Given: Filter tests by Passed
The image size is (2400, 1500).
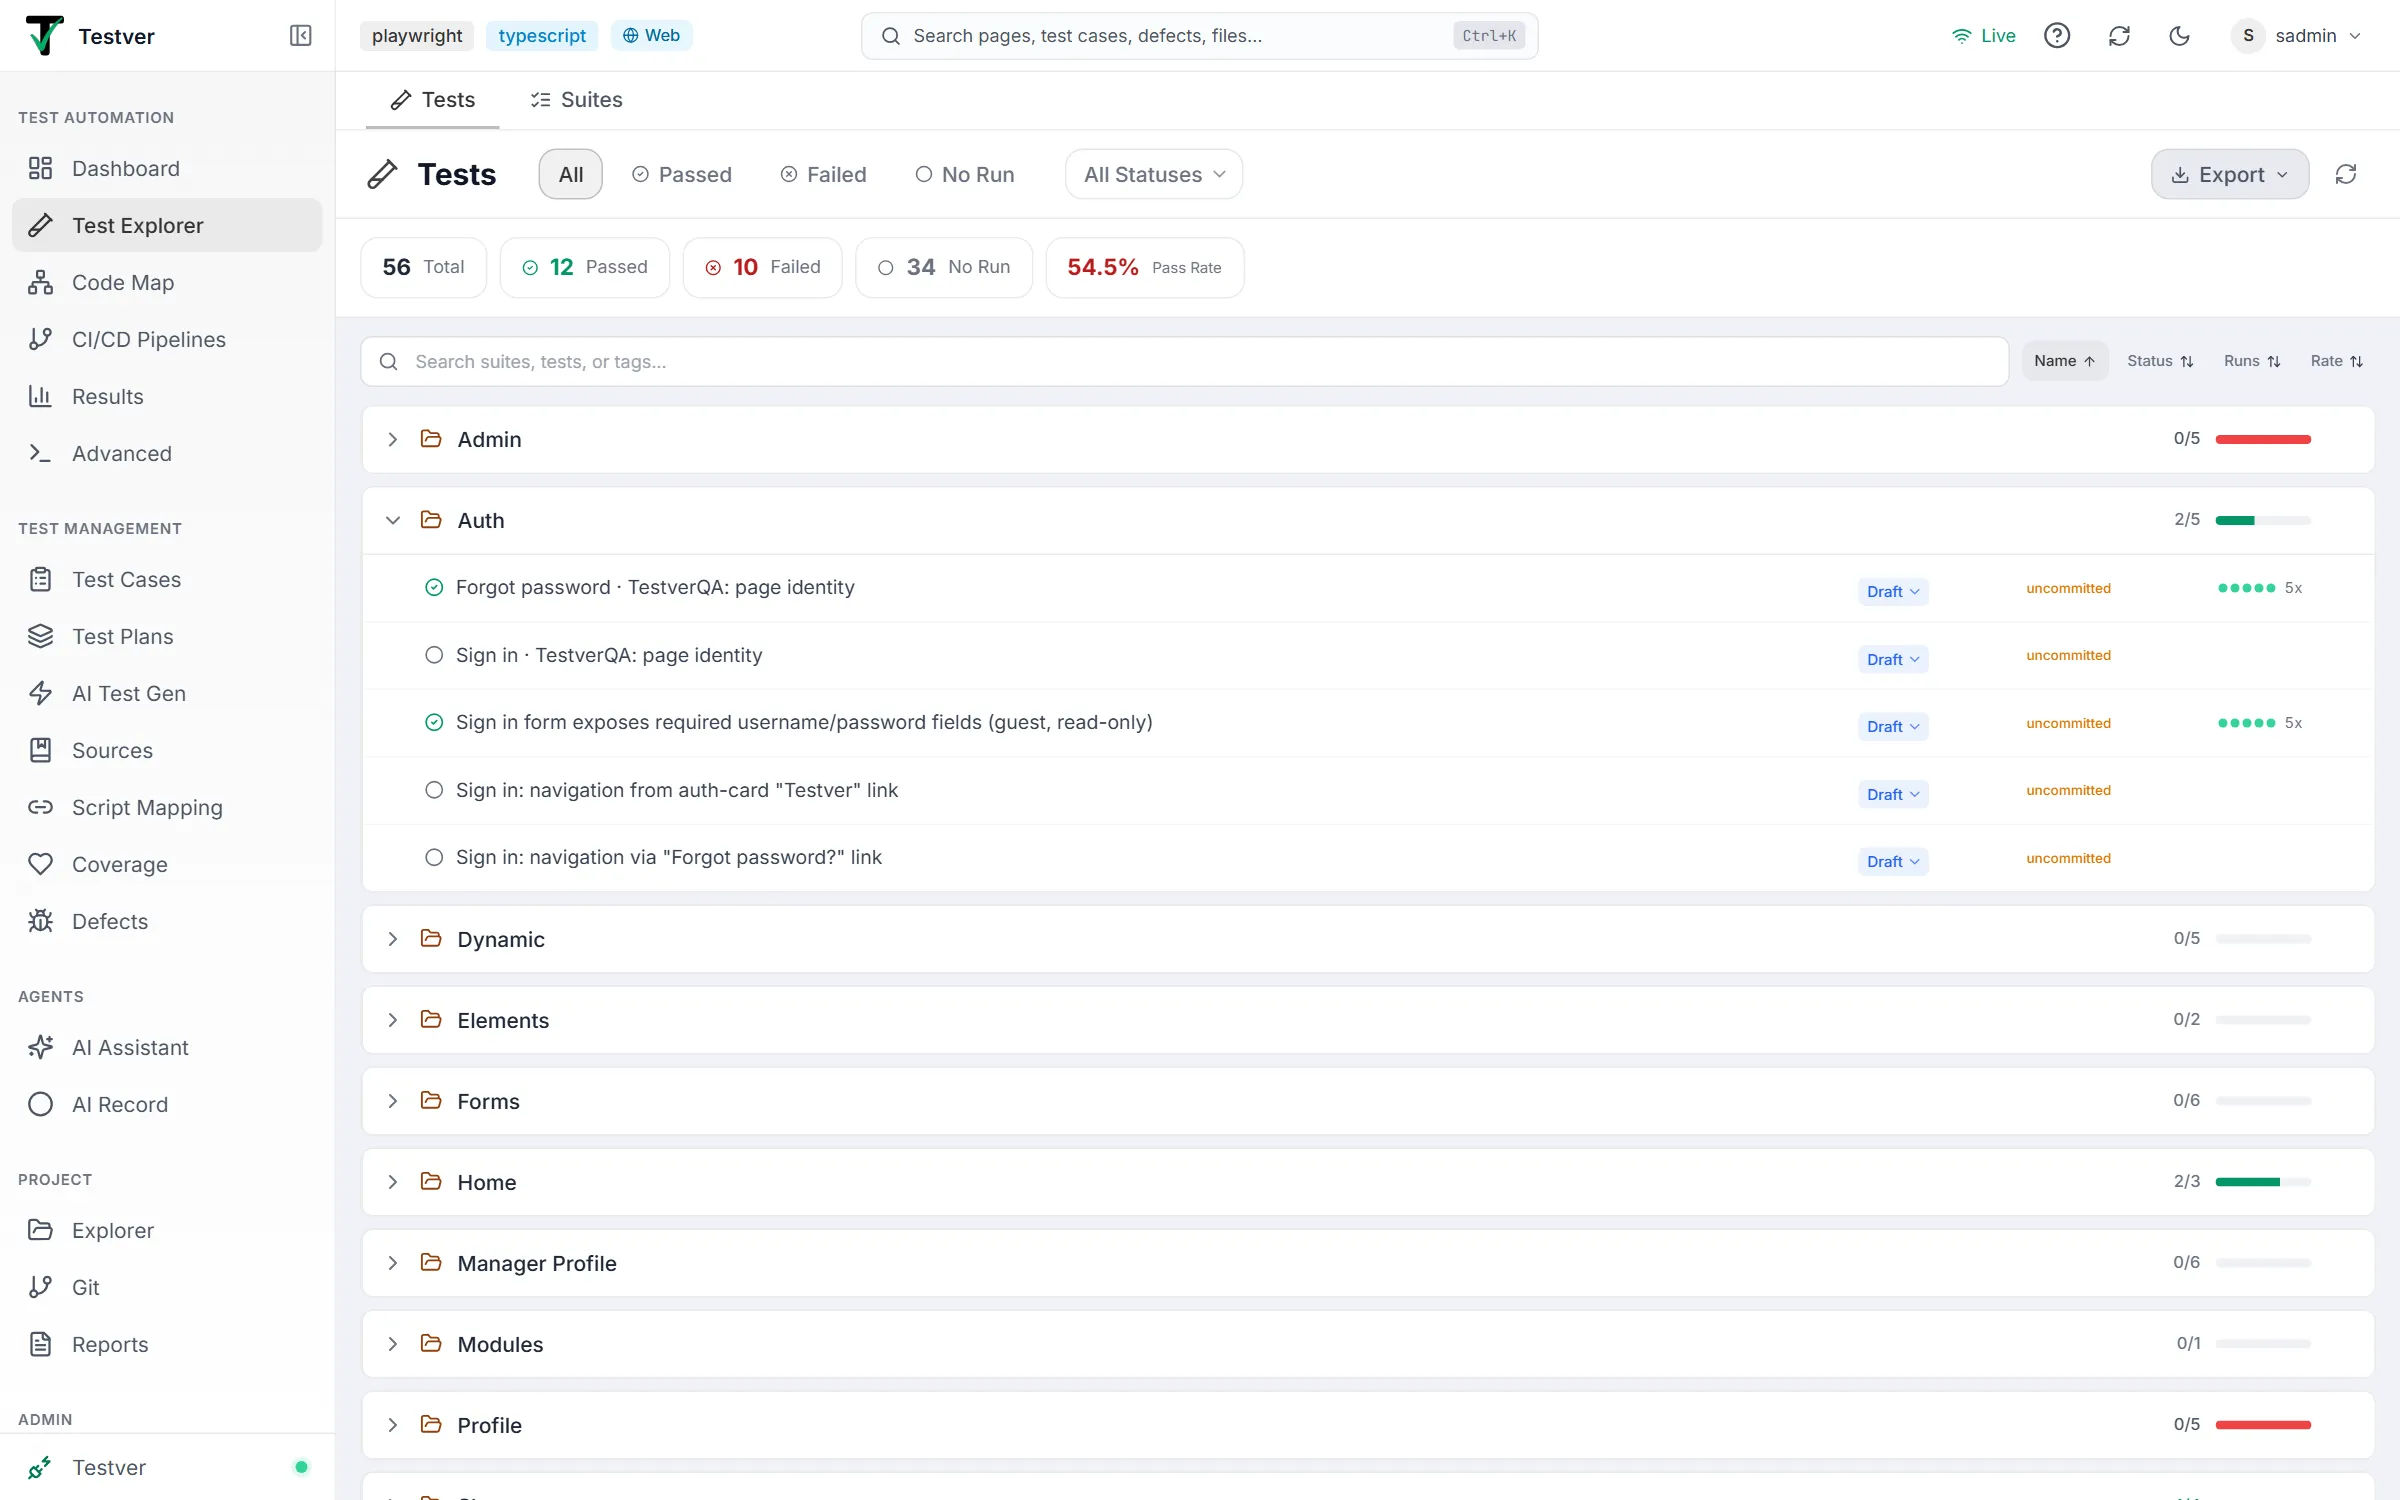Looking at the screenshot, I should pyautogui.click(x=682, y=174).
